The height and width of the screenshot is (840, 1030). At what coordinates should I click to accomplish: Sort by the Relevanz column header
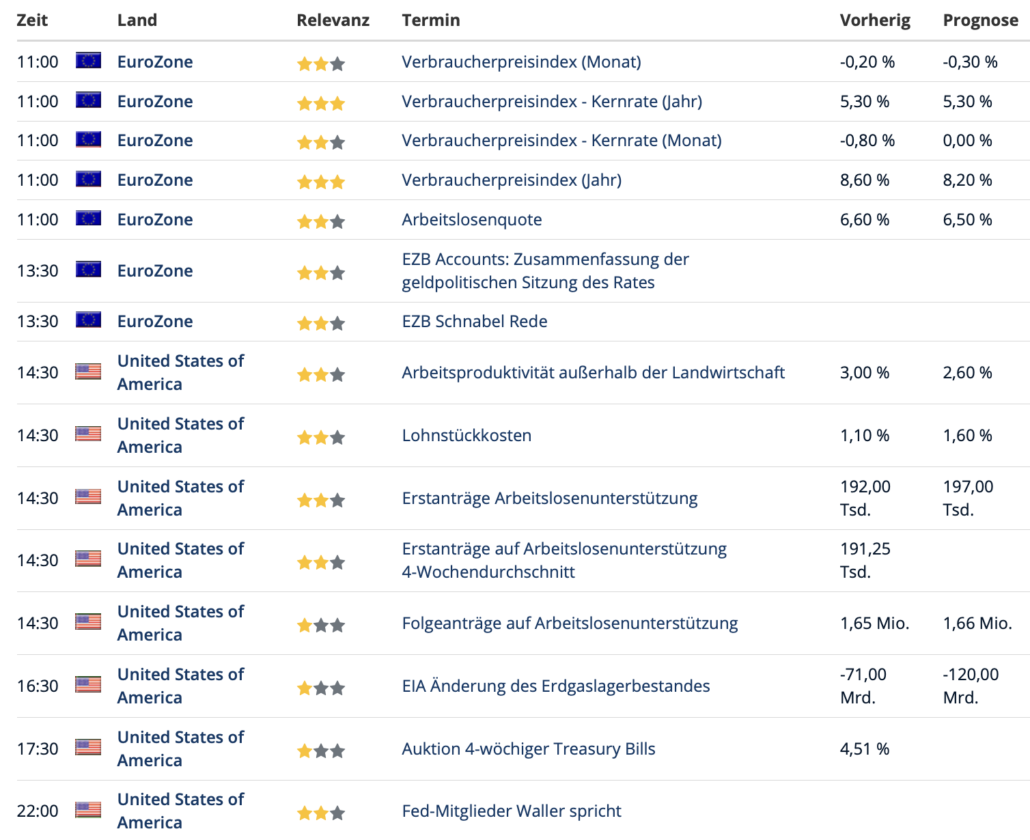[x=332, y=20]
